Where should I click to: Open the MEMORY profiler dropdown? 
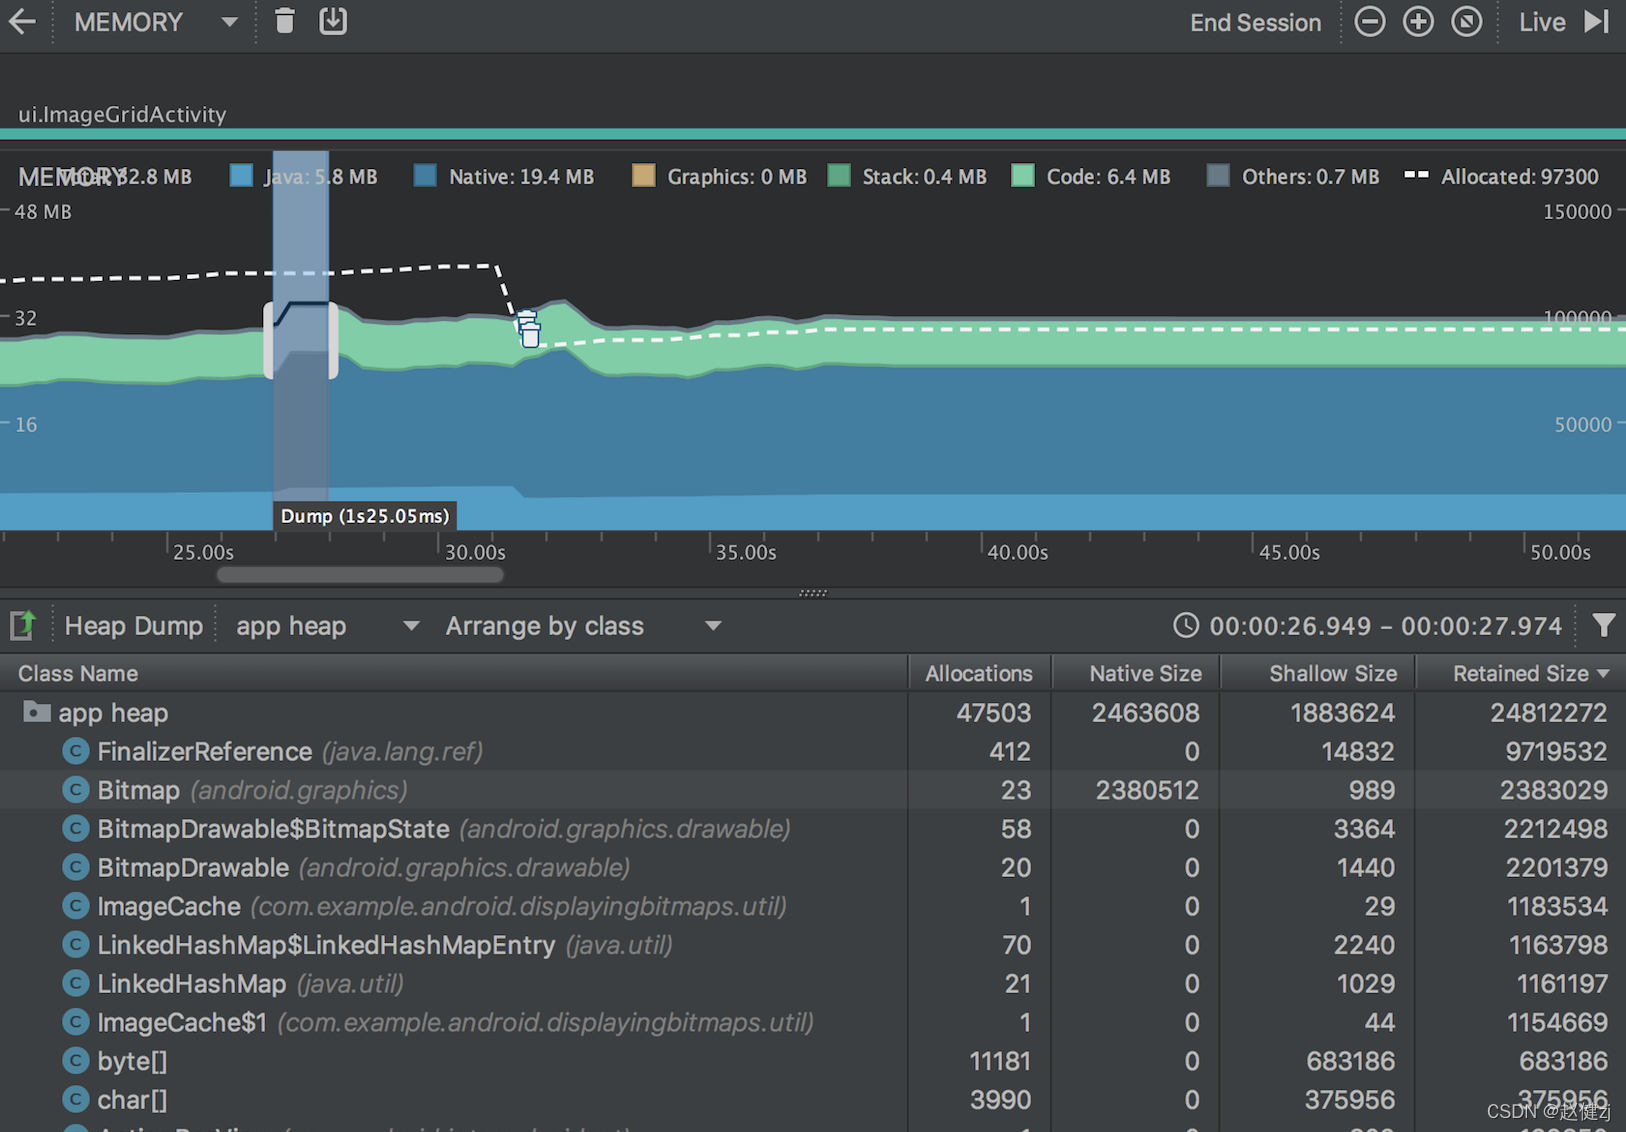(156, 22)
